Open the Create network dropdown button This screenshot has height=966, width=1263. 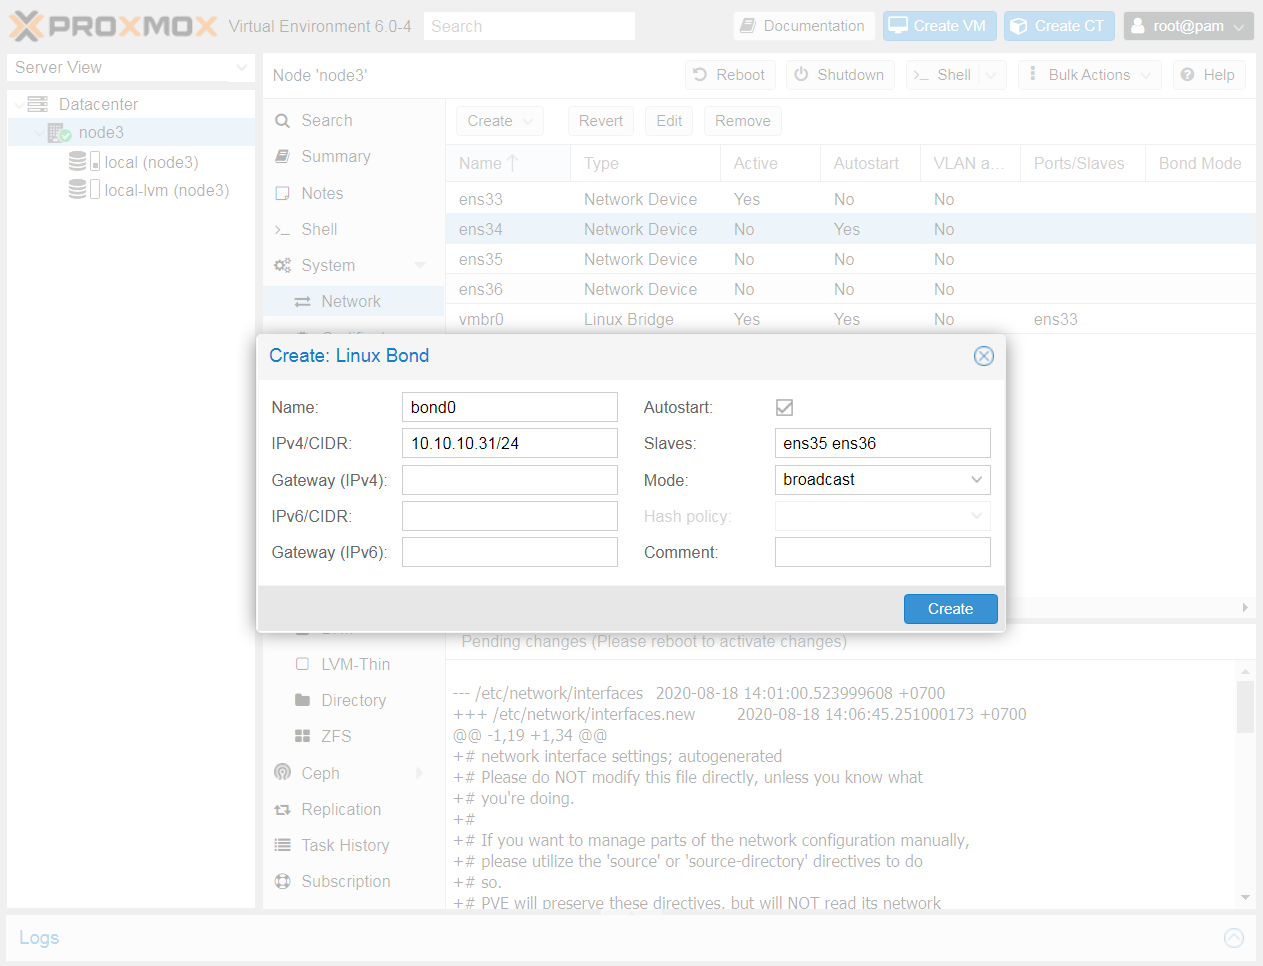[x=501, y=121]
